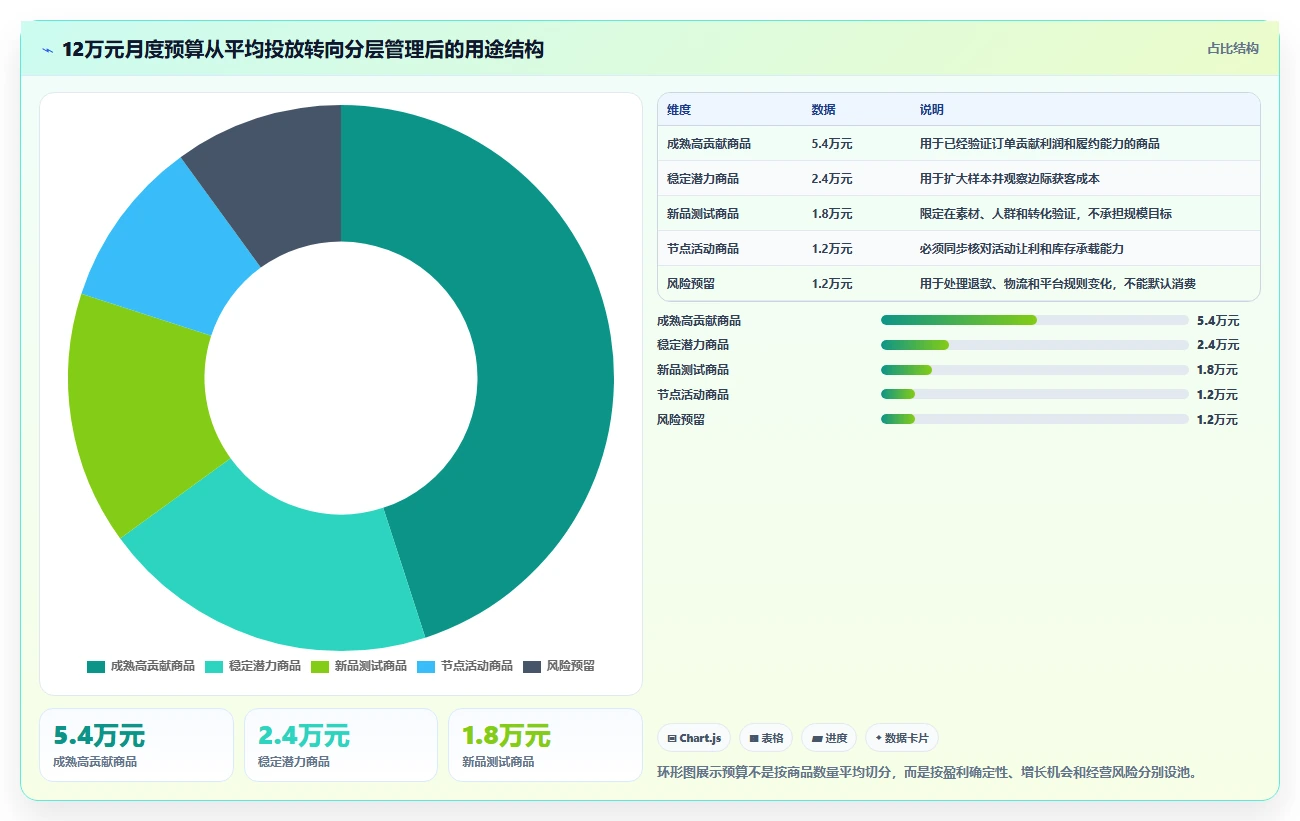The width and height of the screenshot is (1300, 821).
Task: Select the 成熟高贡献商品 table row name
Action: (709, 144)
